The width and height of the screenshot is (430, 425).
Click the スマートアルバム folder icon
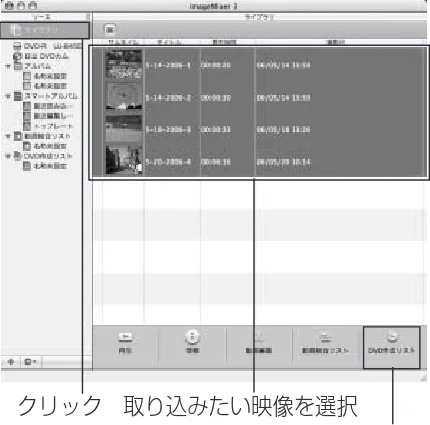17,96
